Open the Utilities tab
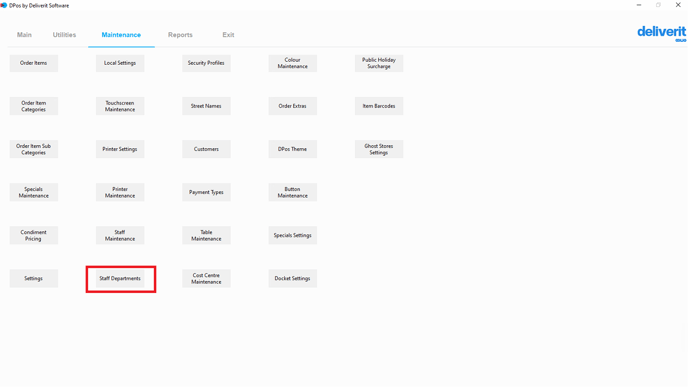Viewport: 688px width, 387px height. [x=64, y=35]
